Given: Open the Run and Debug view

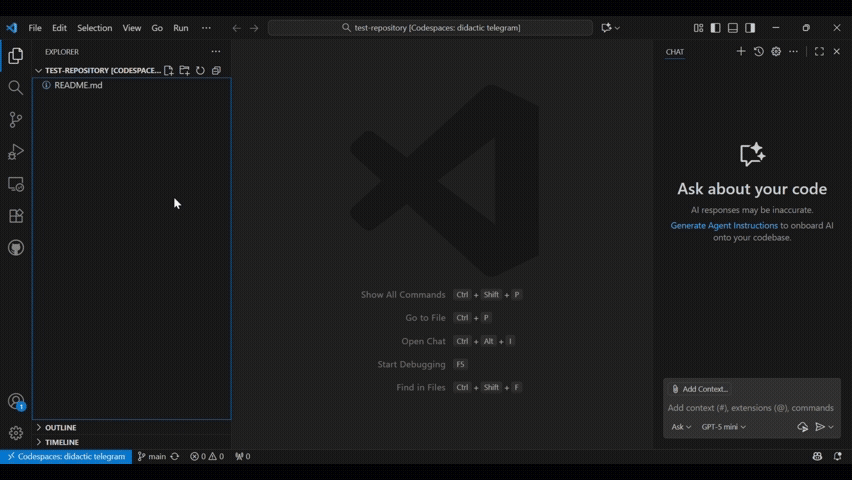Looking at the screenshot, I should tap(16, 152).
